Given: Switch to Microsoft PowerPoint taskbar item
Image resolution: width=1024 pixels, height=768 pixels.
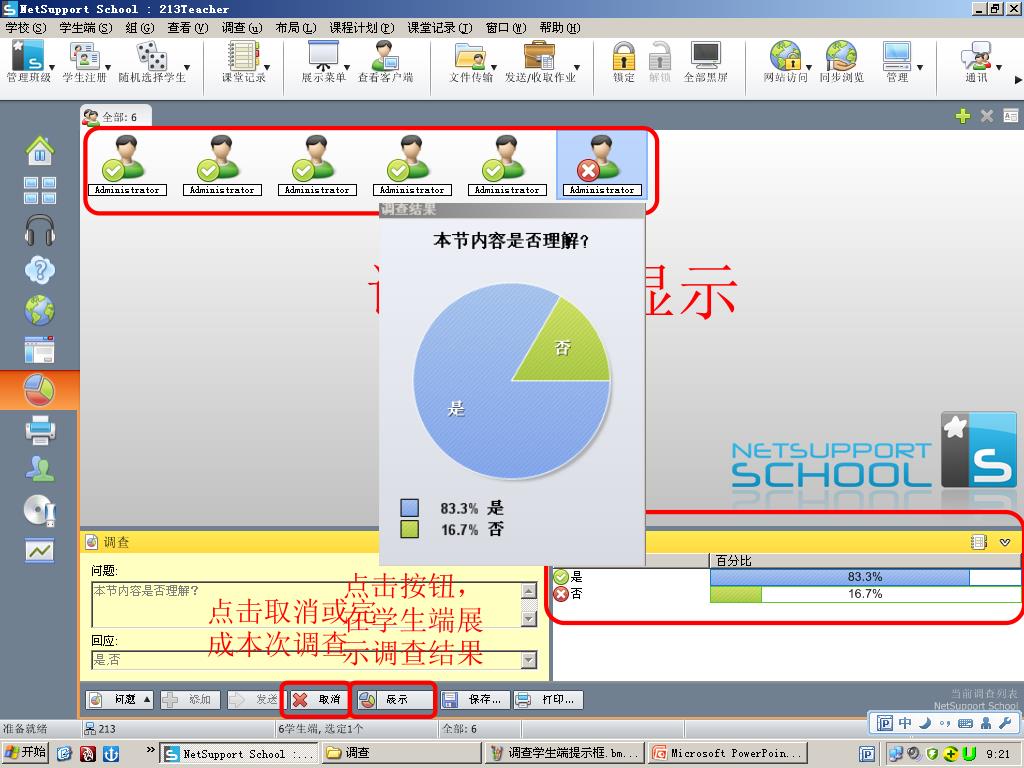Looking at the screenshot, I should pos(729,754).
